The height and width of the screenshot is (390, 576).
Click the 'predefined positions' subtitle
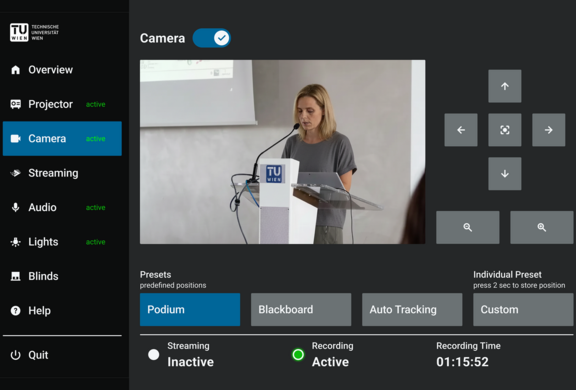[173, 285]
